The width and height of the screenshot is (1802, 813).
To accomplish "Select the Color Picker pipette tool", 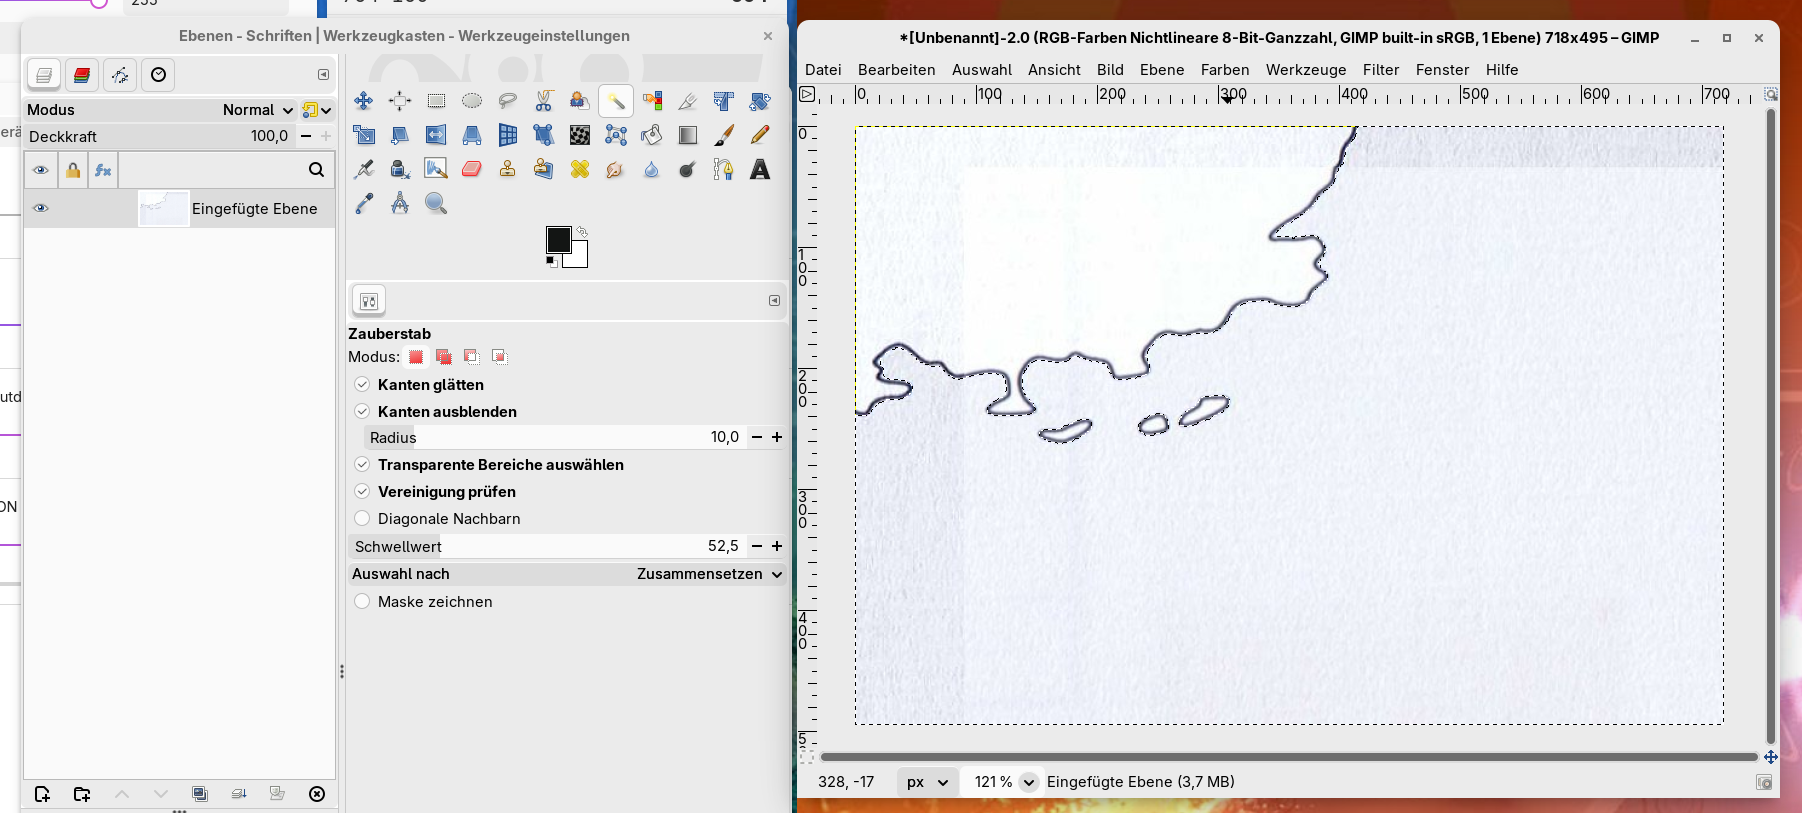I will click(x=364, y=204).
